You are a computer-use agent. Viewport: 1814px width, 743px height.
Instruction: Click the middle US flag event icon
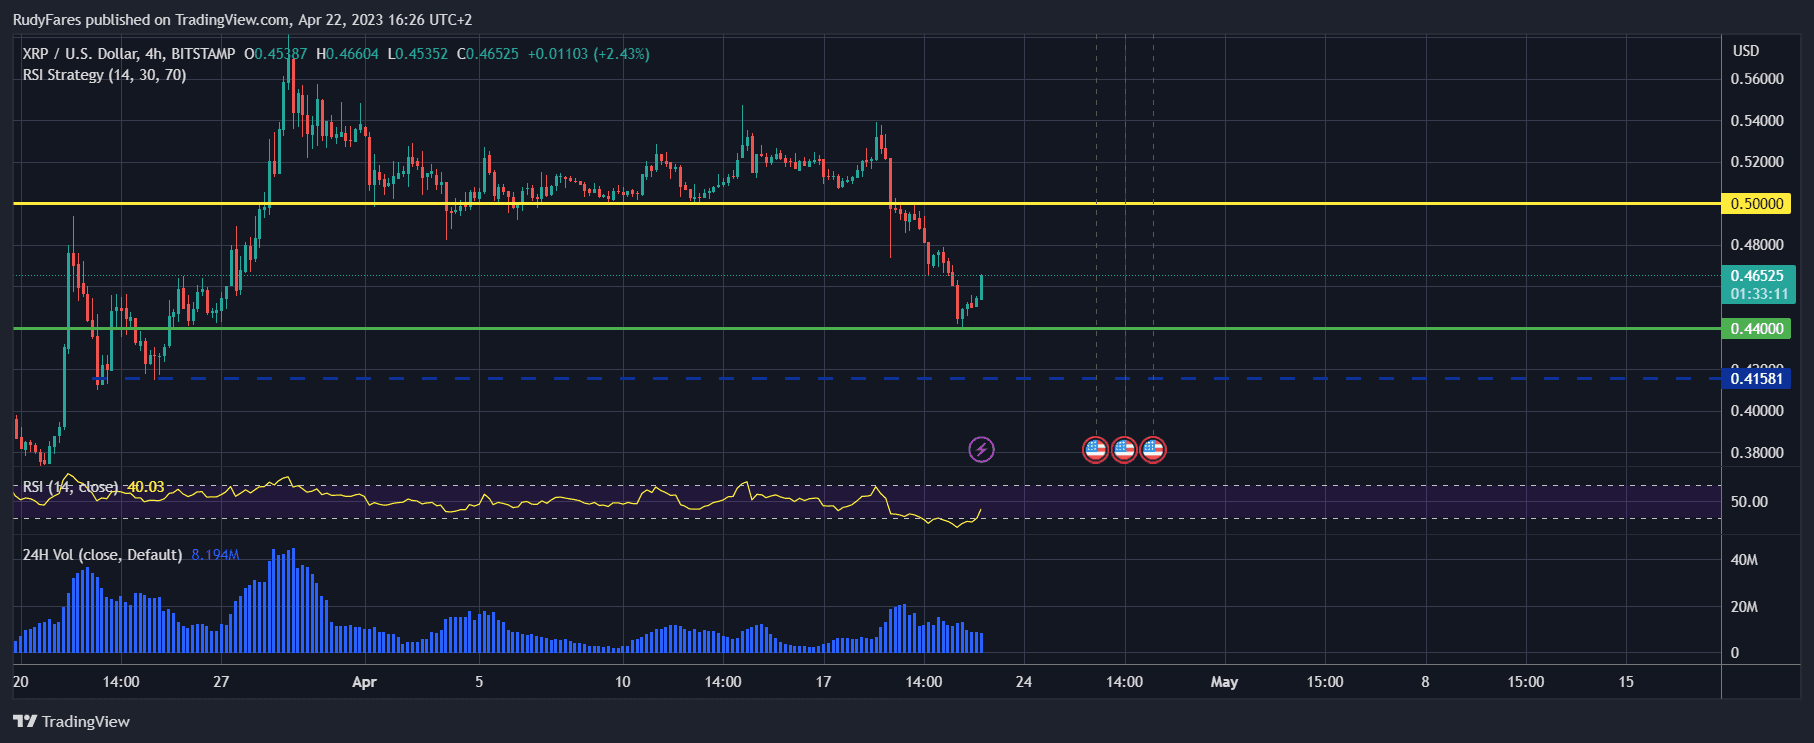click(1124, 450)
